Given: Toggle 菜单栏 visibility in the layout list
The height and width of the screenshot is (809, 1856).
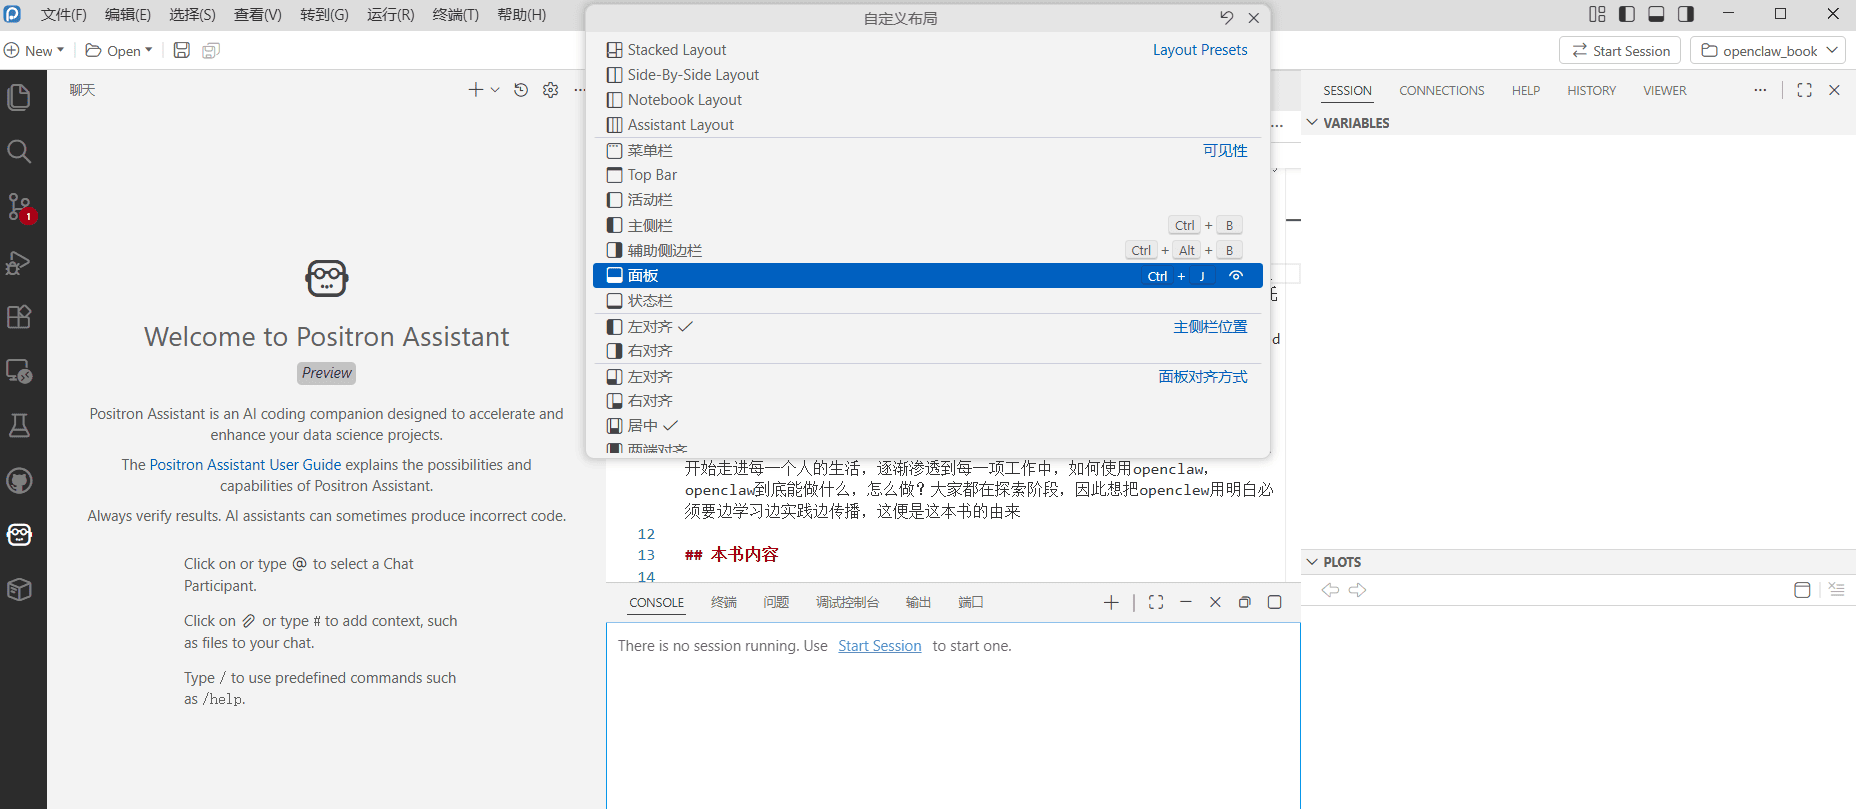Looking at the screenshot, I should coord(928,150).
